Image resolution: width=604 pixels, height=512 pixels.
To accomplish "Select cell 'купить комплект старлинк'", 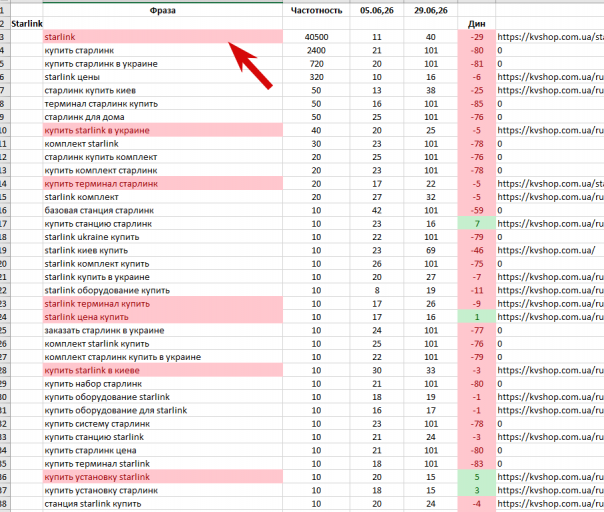I will coord(163,170).
